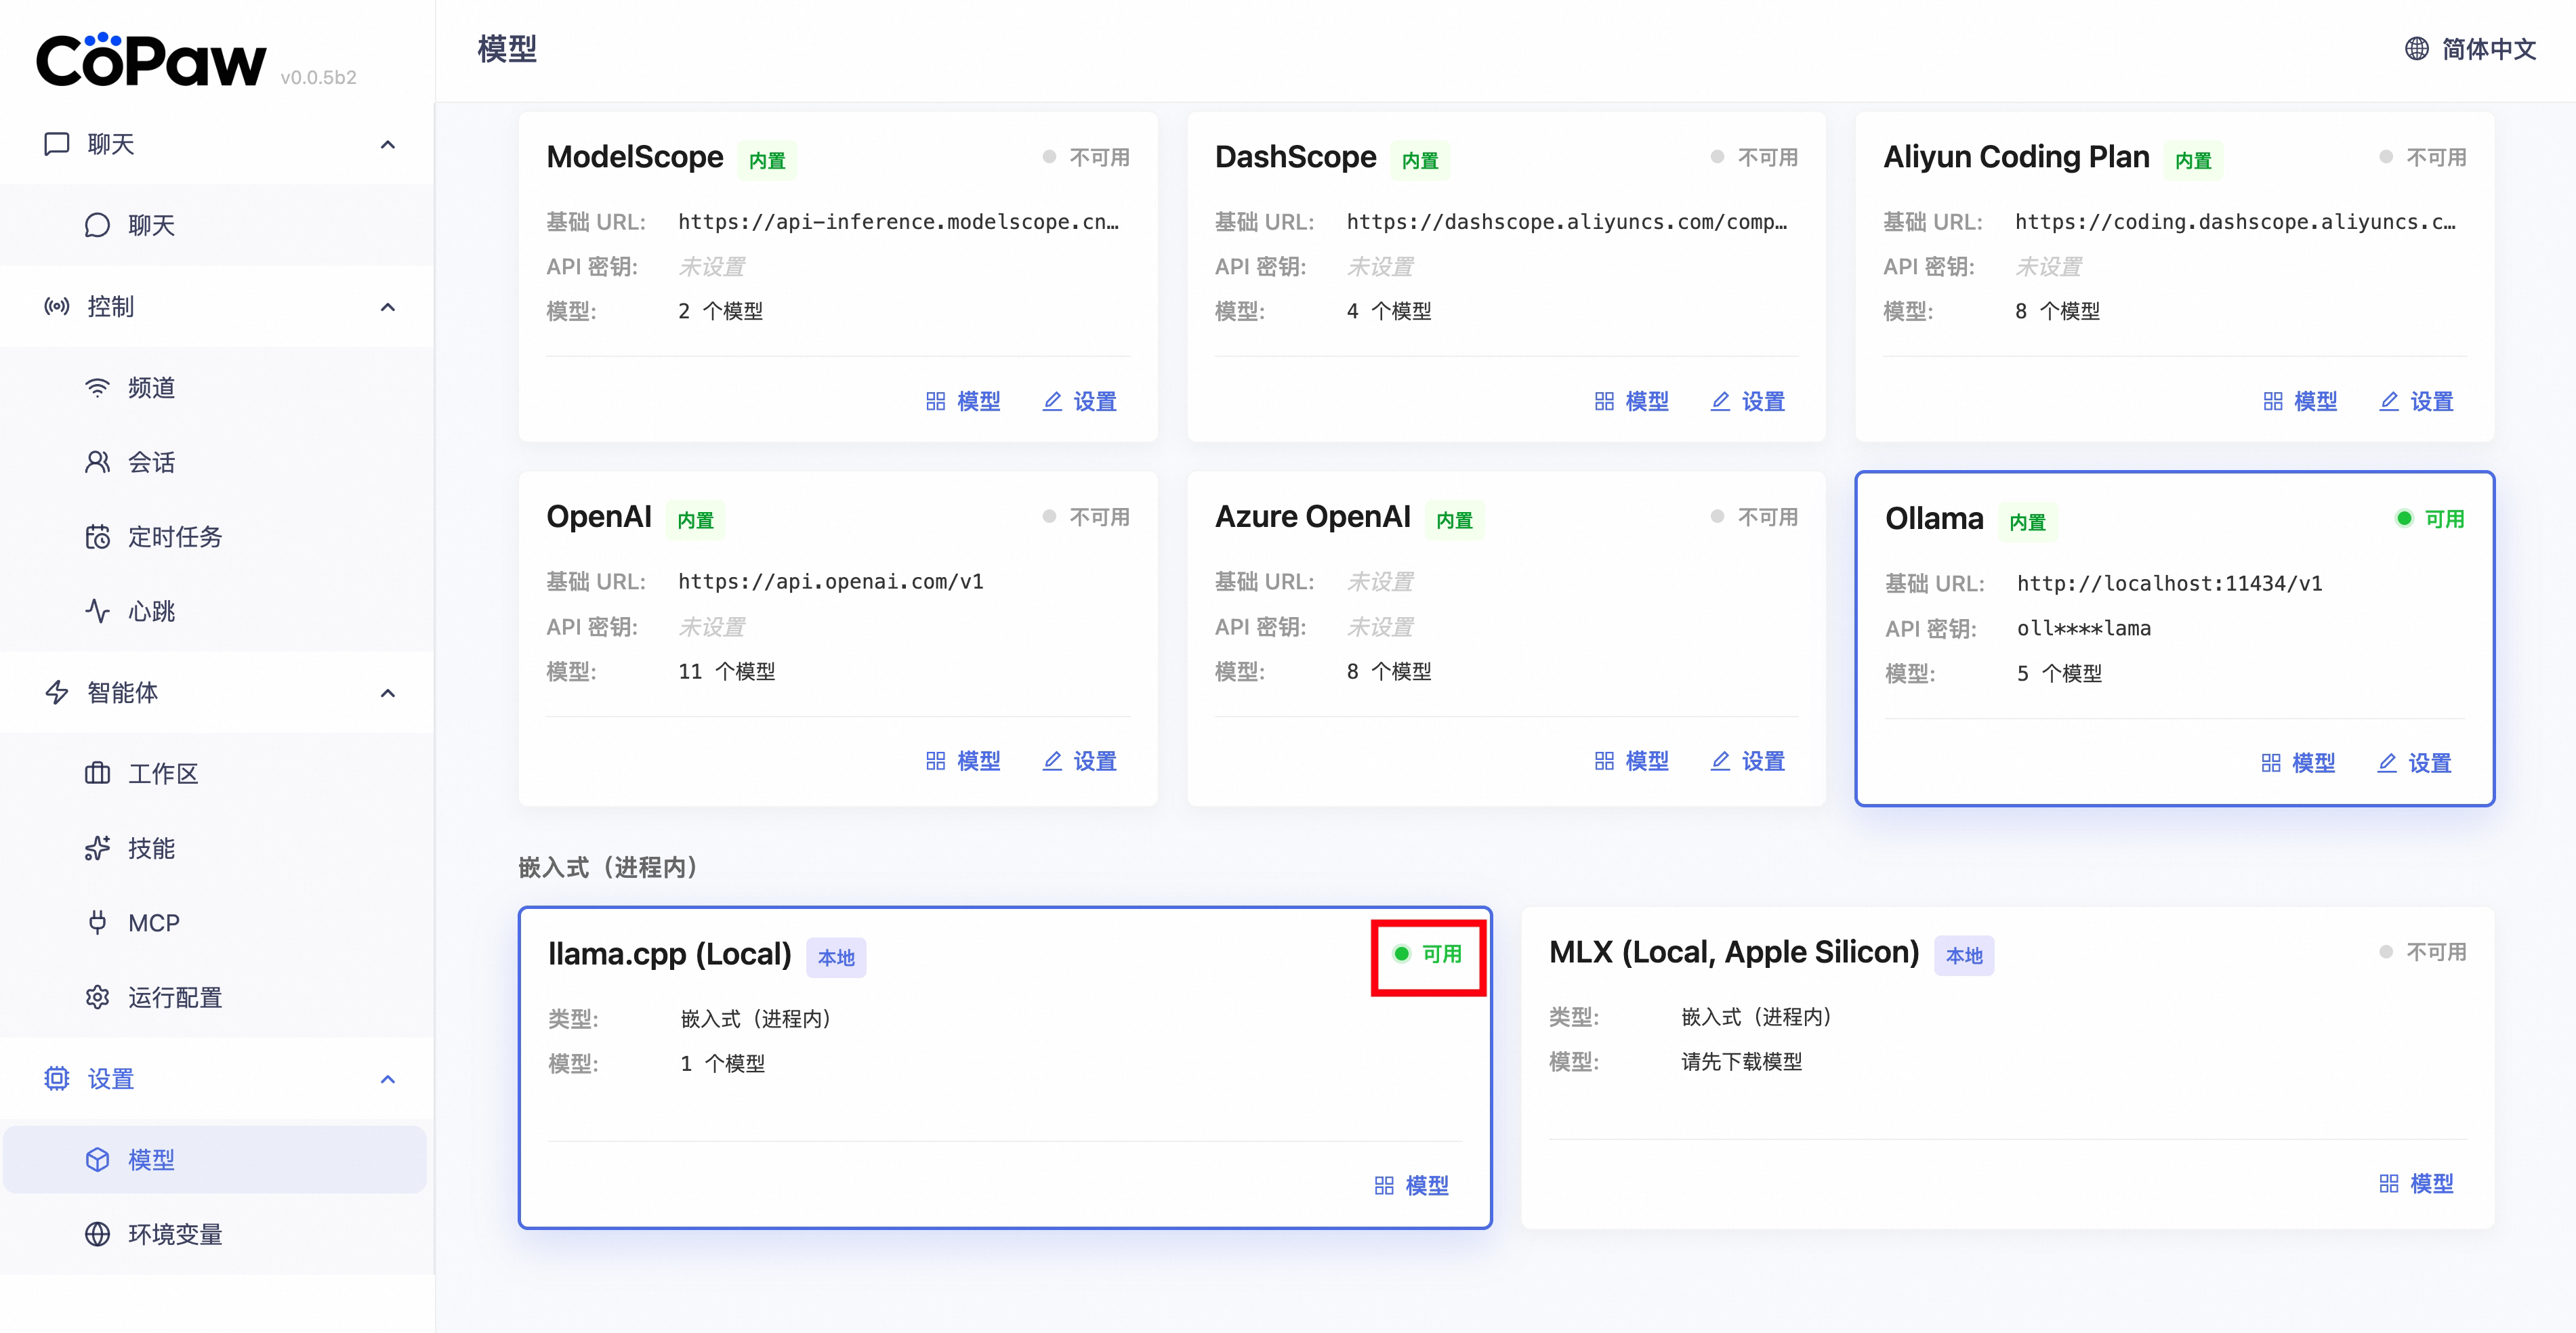This screenshot has height=1333, width=2576.
Task: Open 模型 list for Ollama provider
Action: pos(2298,763)
